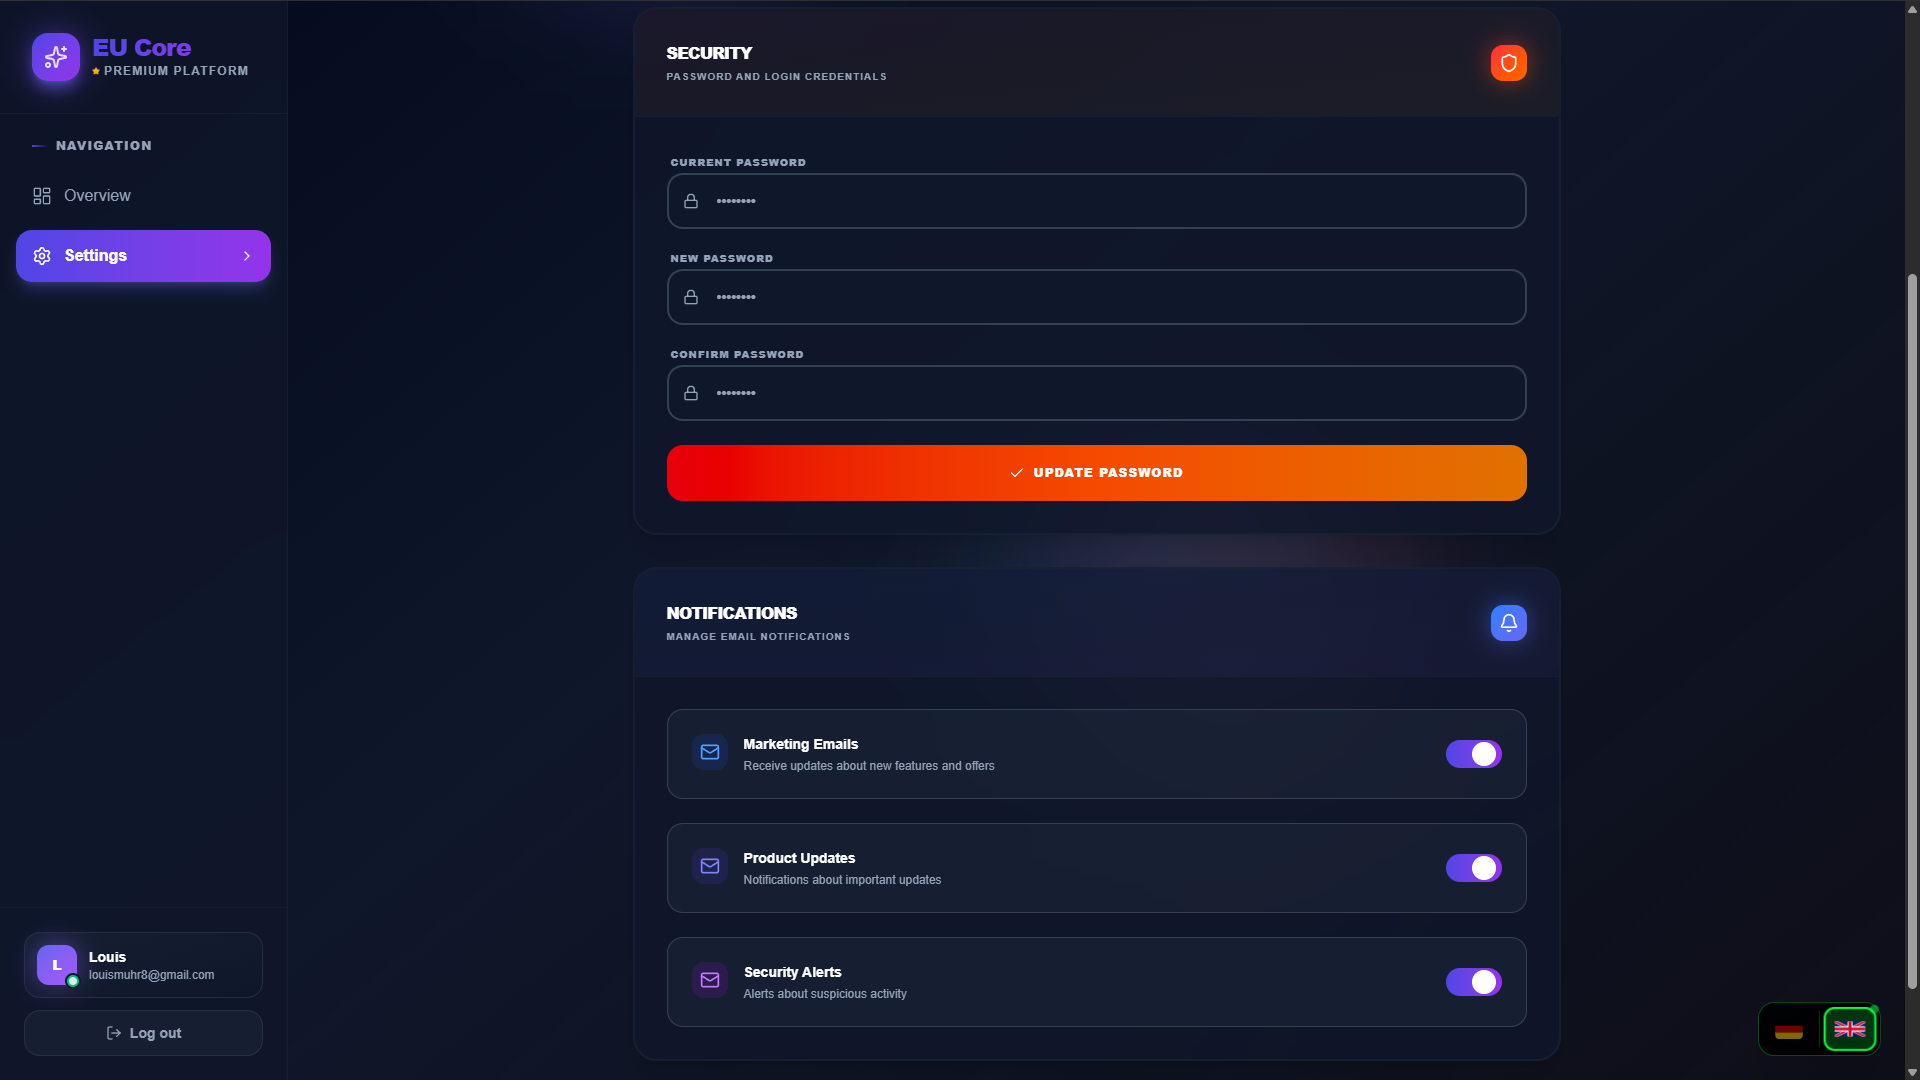Click the Marketing Emails envelope icon
This screenshot has width=1920, height=1080.
pyautogui.click(x=710, y=753)
